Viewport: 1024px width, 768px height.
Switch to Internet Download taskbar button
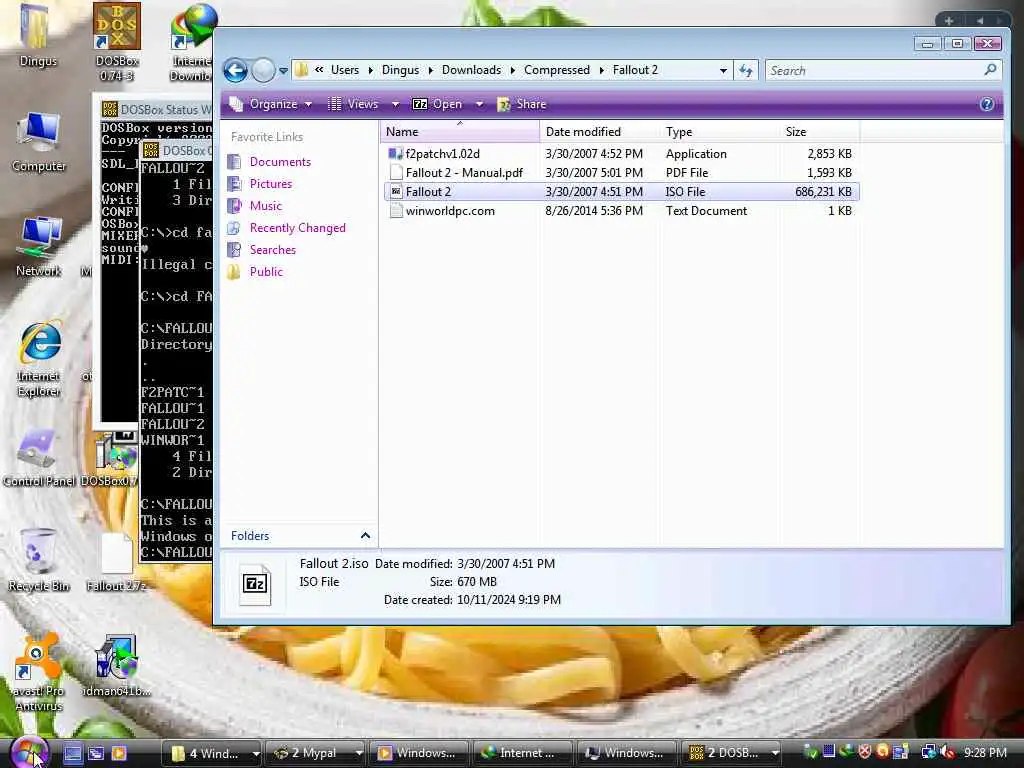coord(524,753)
